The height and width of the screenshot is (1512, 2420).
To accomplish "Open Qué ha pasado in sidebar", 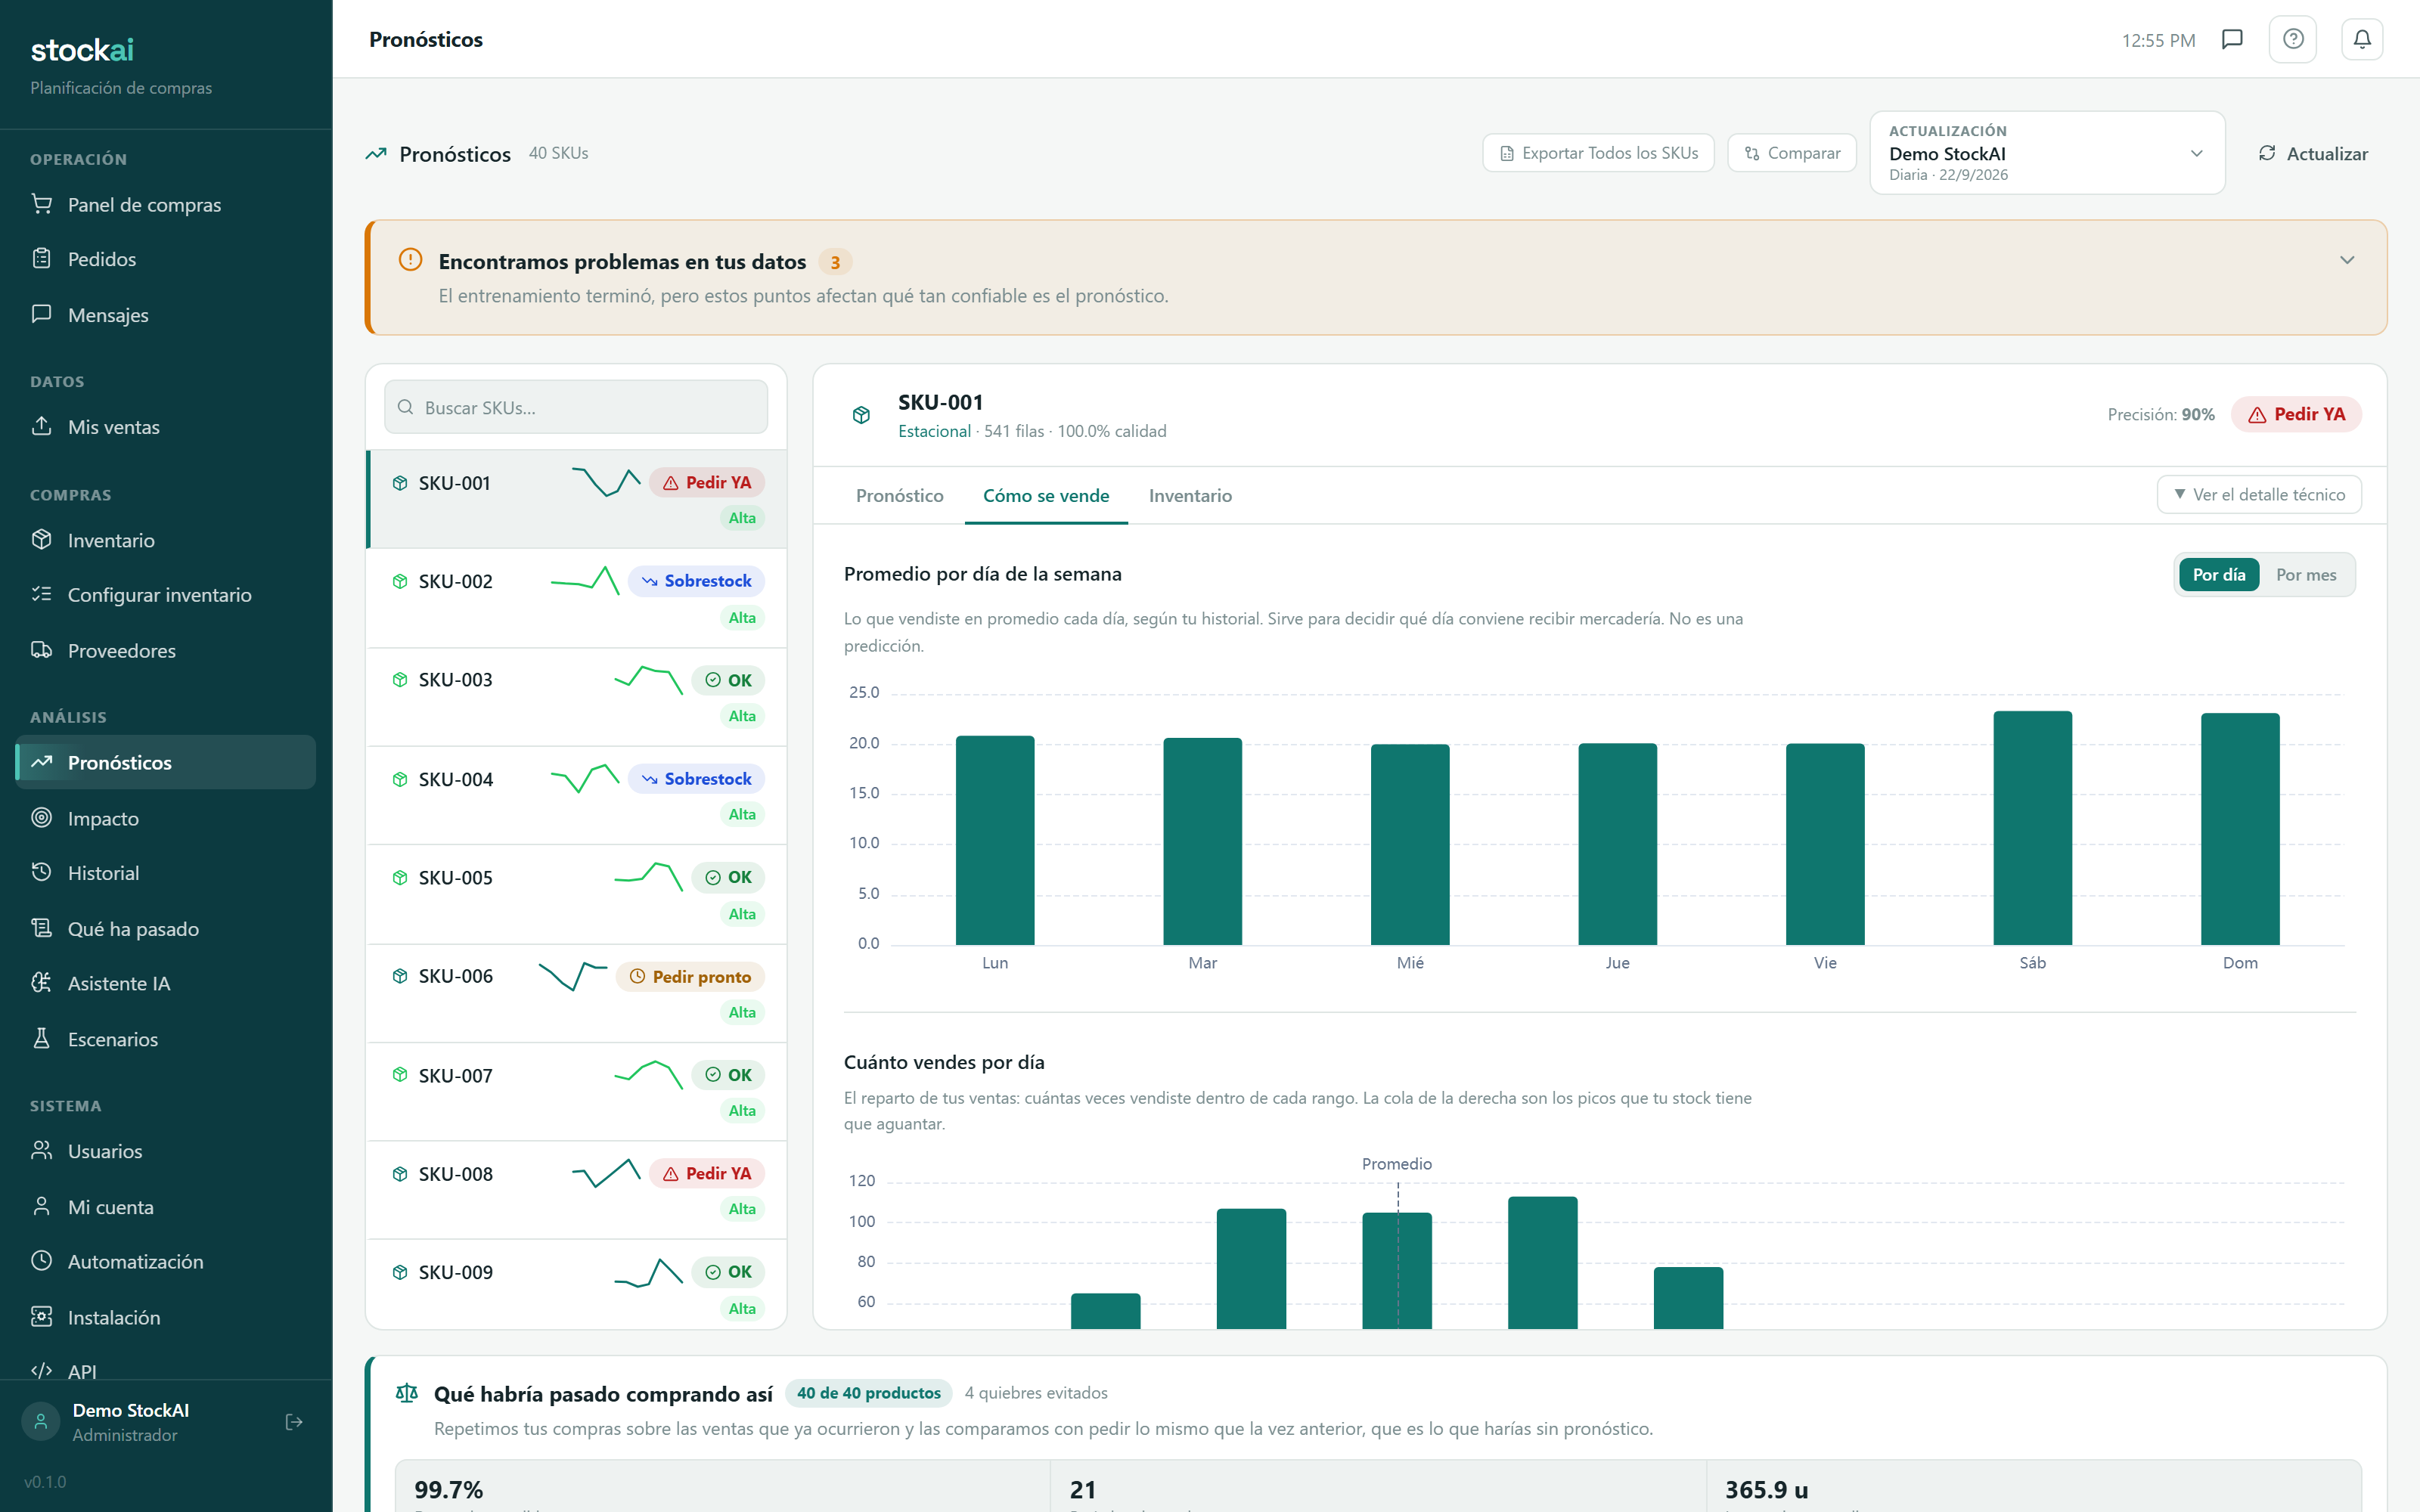I will pos(166,929).
